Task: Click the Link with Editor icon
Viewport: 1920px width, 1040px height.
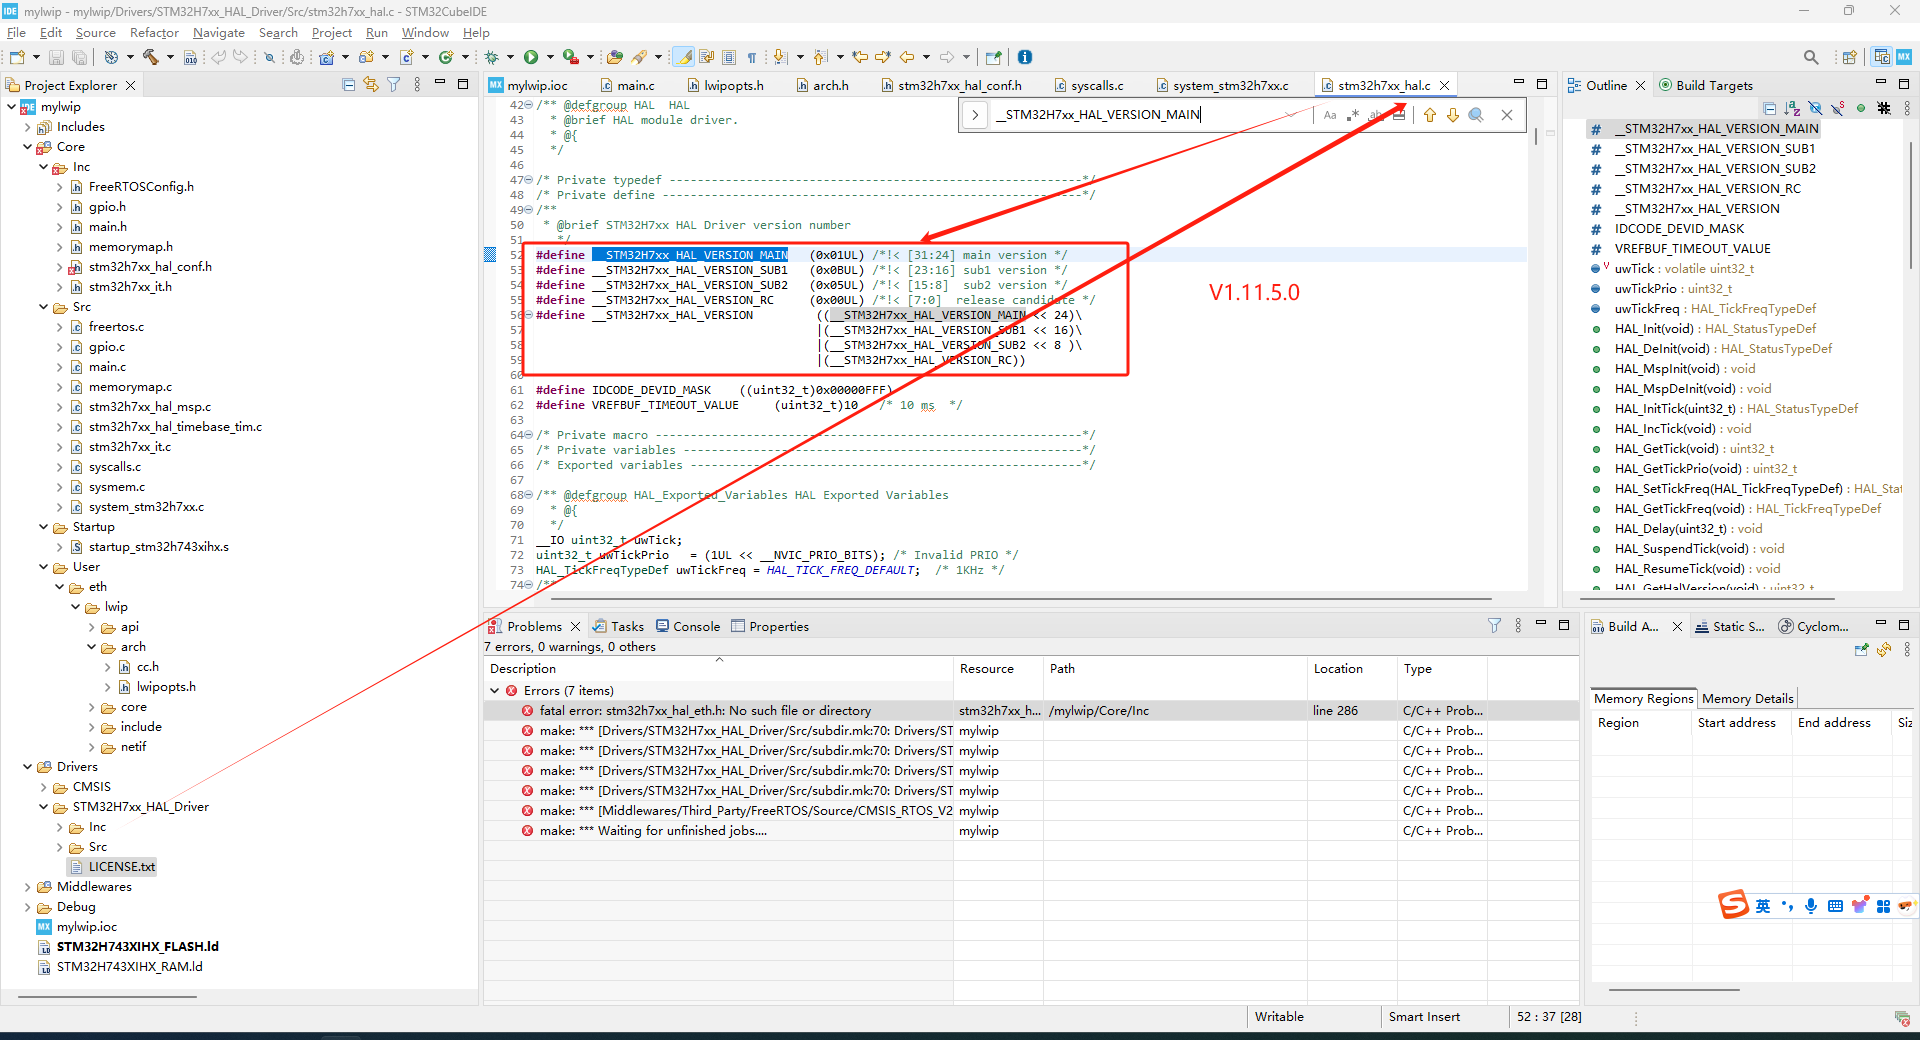Action: (x=371, y=85)
